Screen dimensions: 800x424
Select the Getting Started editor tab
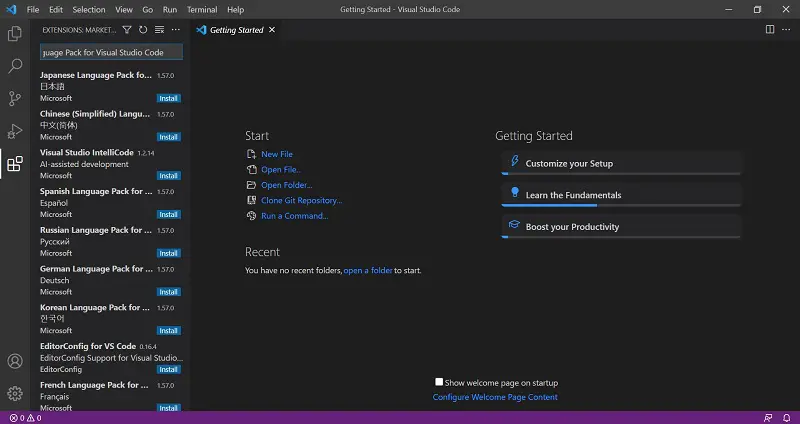[x=236, y=30]
